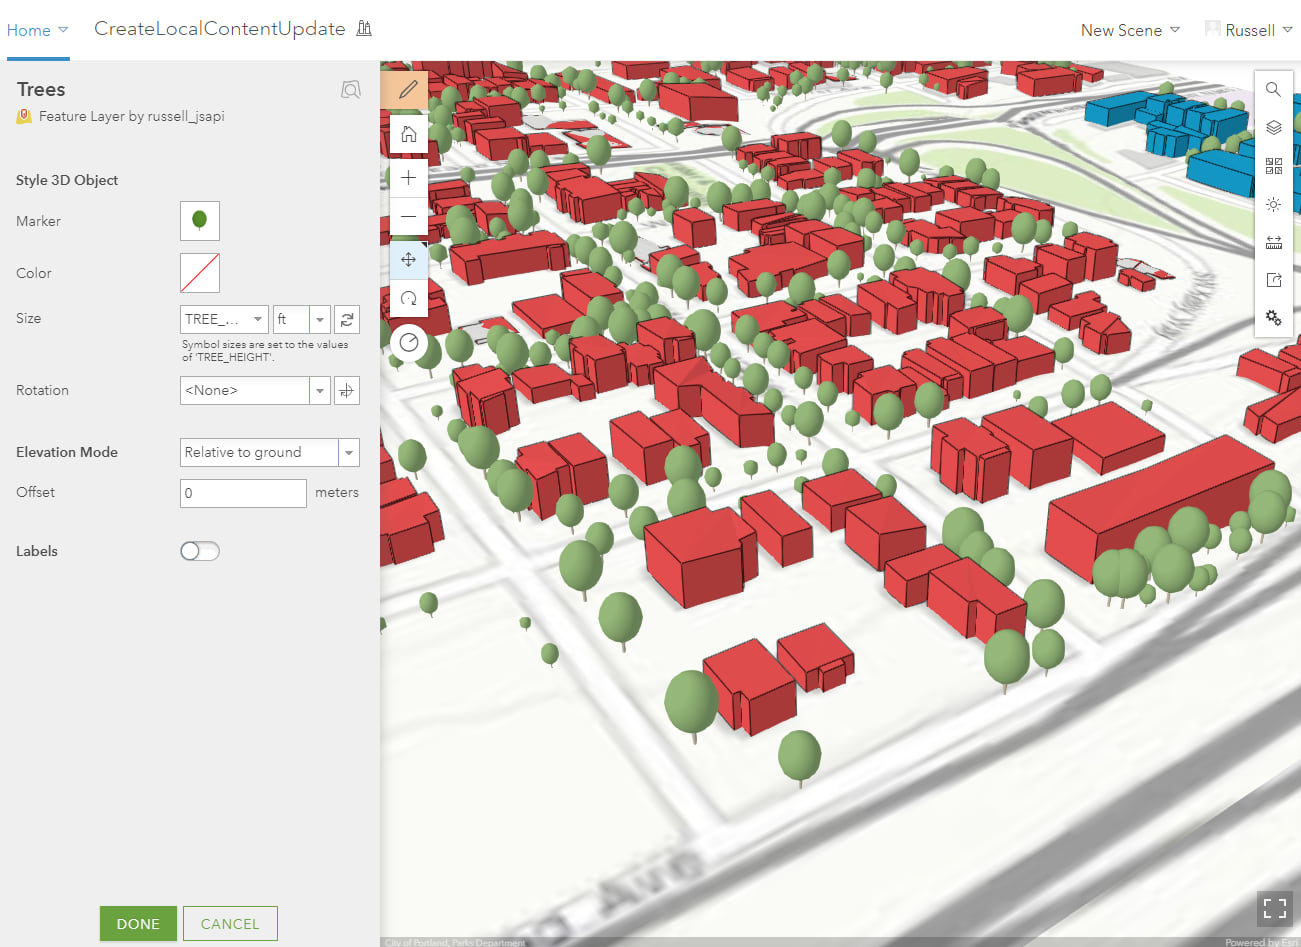1301x947 pixels.
Task: Select the Rotate navigation tool
Action: pyautogui.click(x=408, y=298)
